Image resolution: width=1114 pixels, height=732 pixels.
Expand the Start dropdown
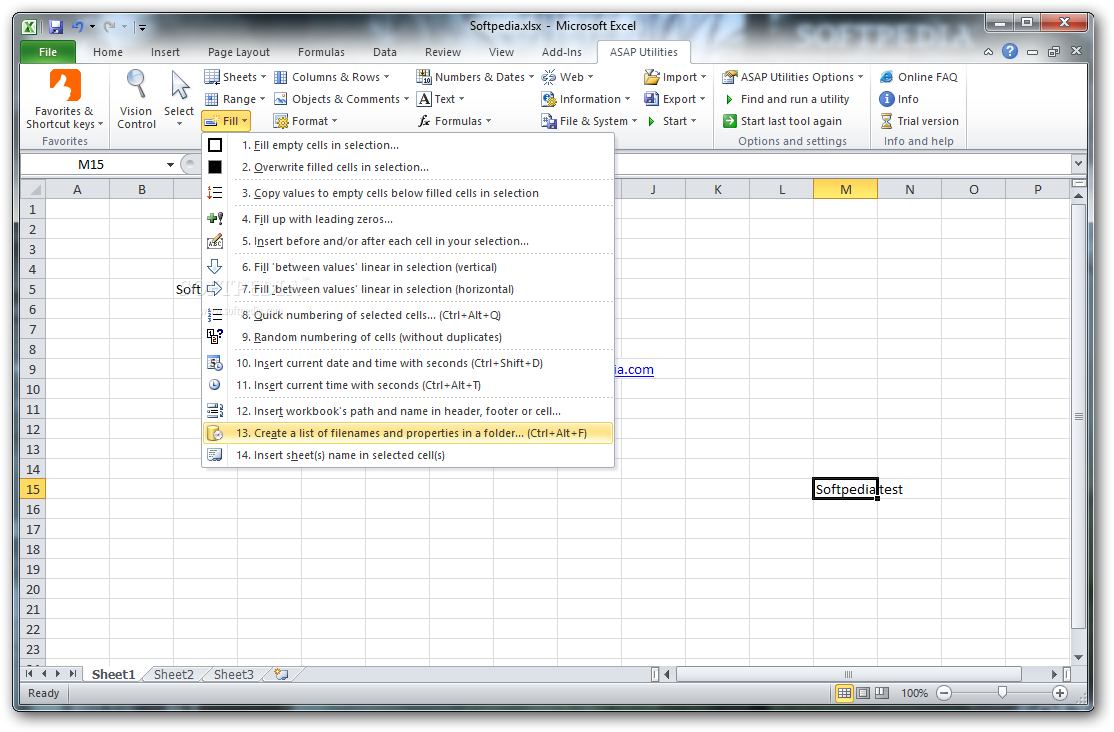click(671, 121)
